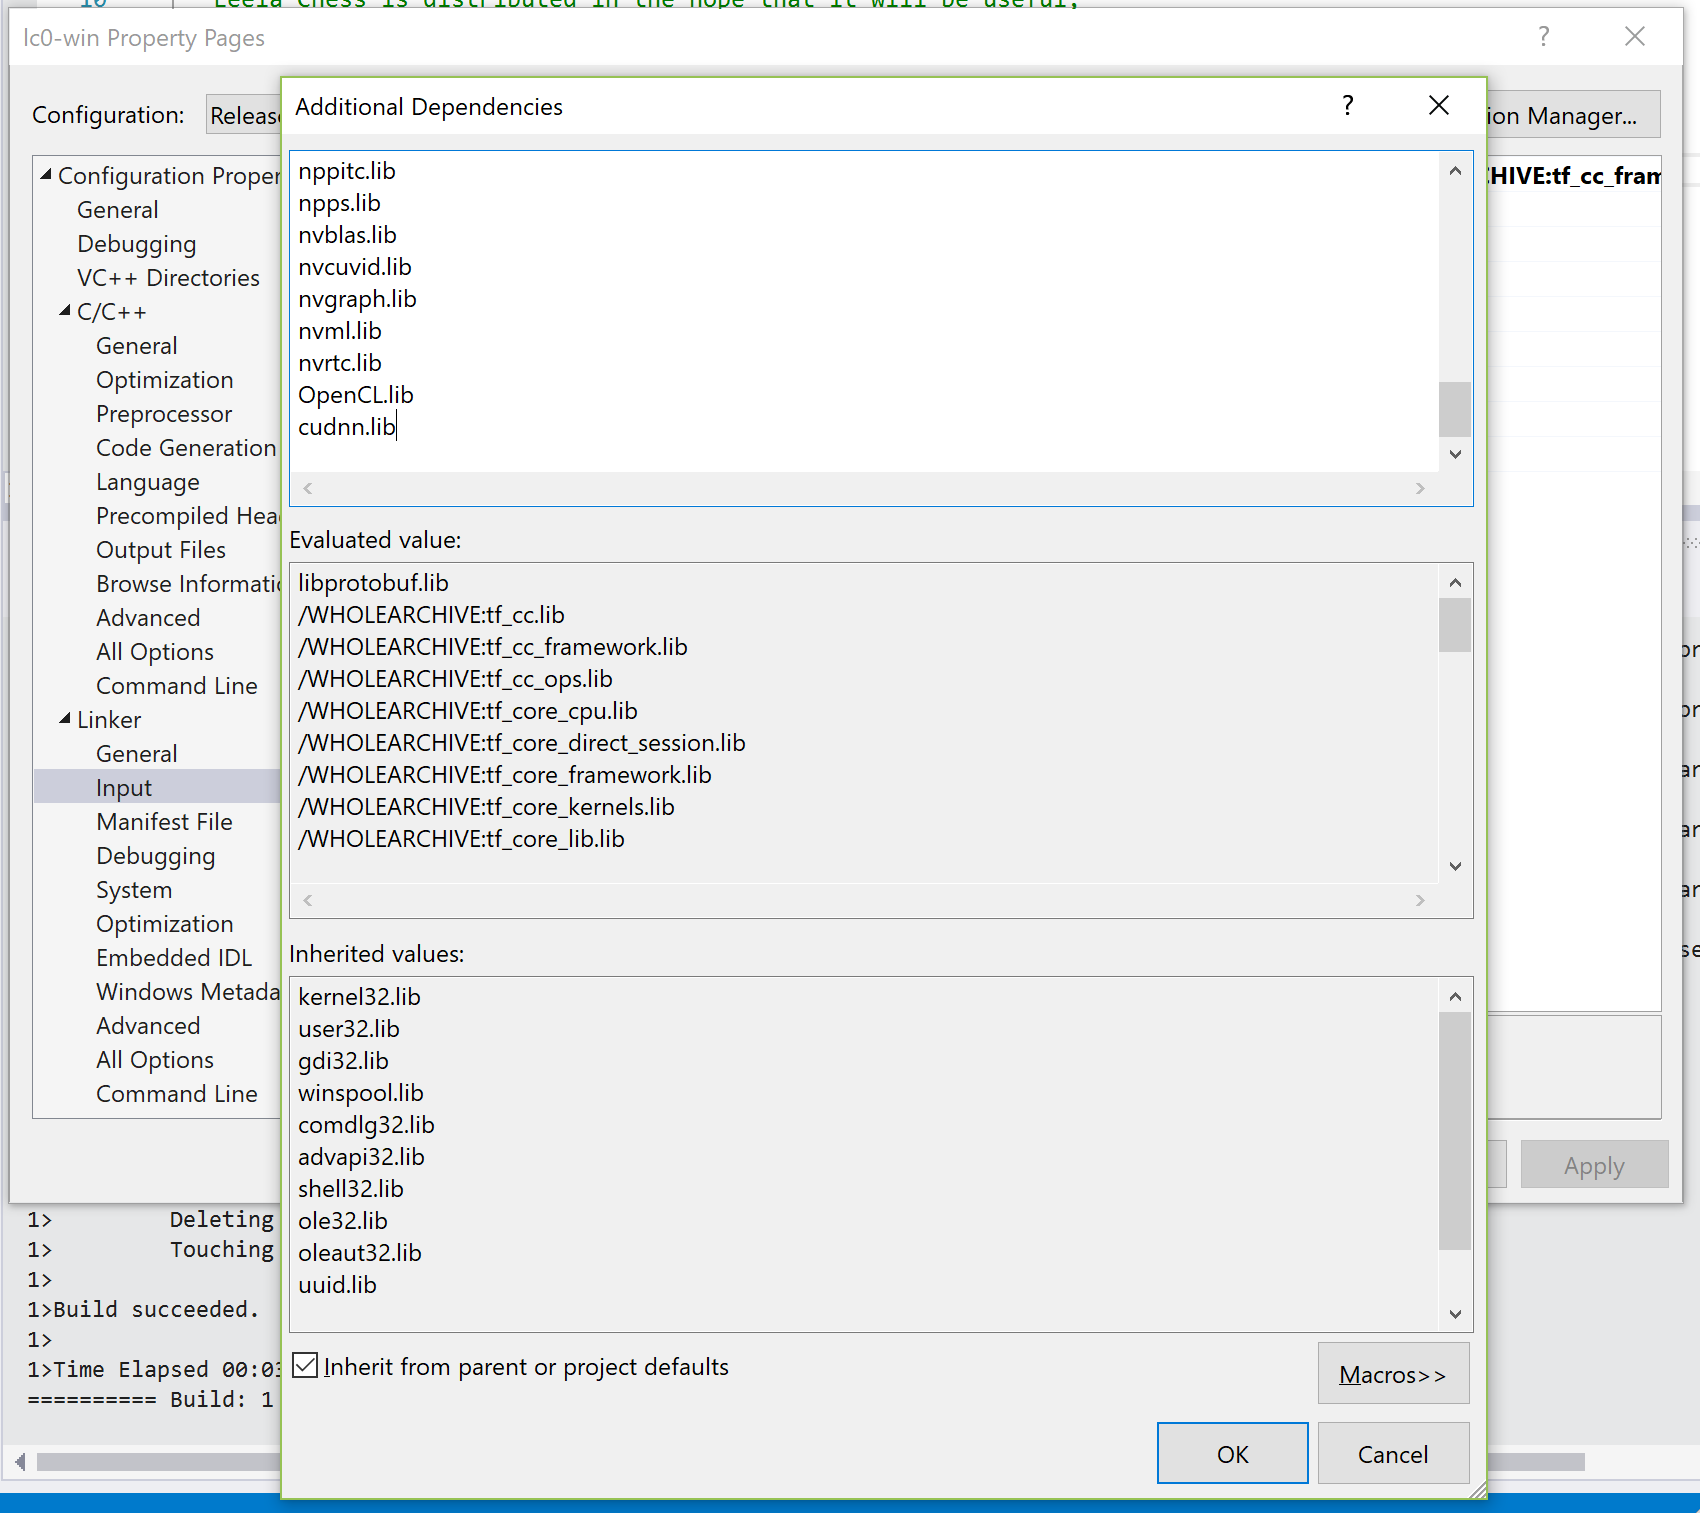Place cursor after cudnn.lib in the edit box
1700x1513 pixels.
coord(397,426)
